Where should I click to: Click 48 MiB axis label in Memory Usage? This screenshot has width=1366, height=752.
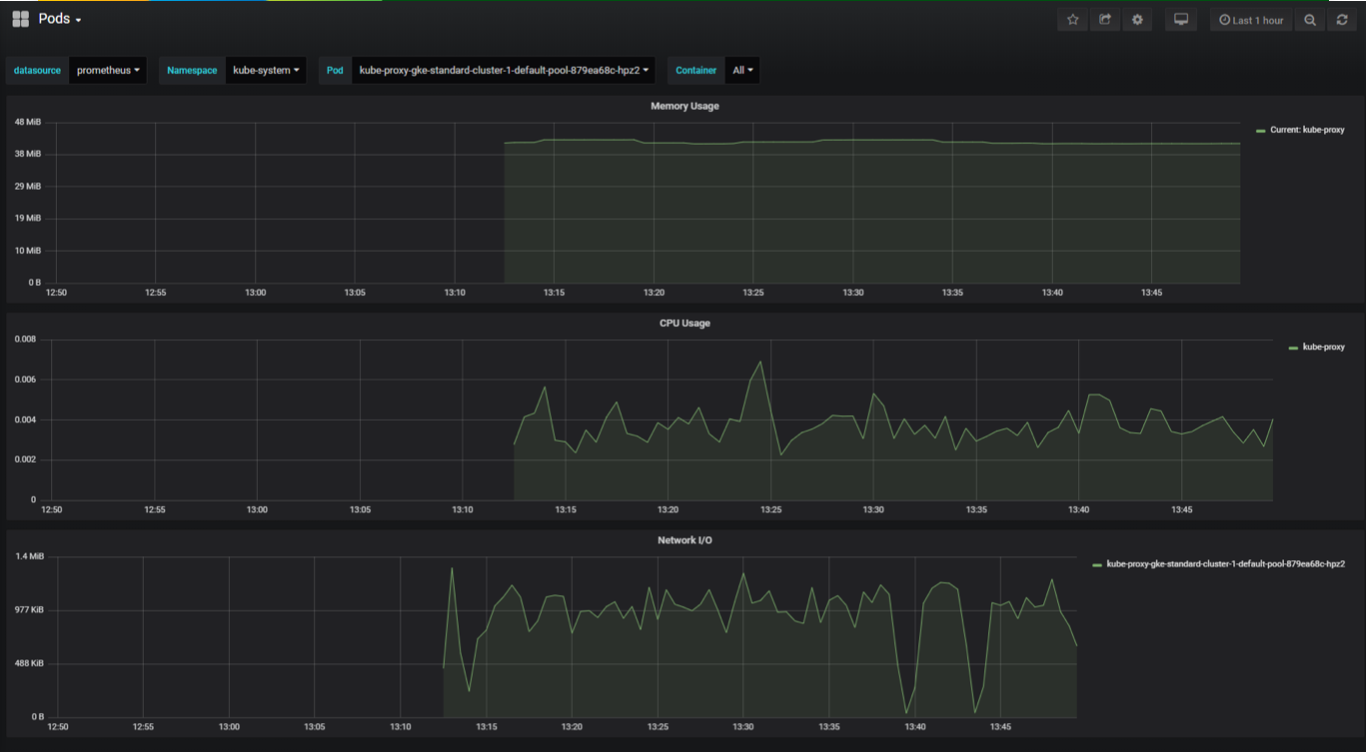pos(28,122)
